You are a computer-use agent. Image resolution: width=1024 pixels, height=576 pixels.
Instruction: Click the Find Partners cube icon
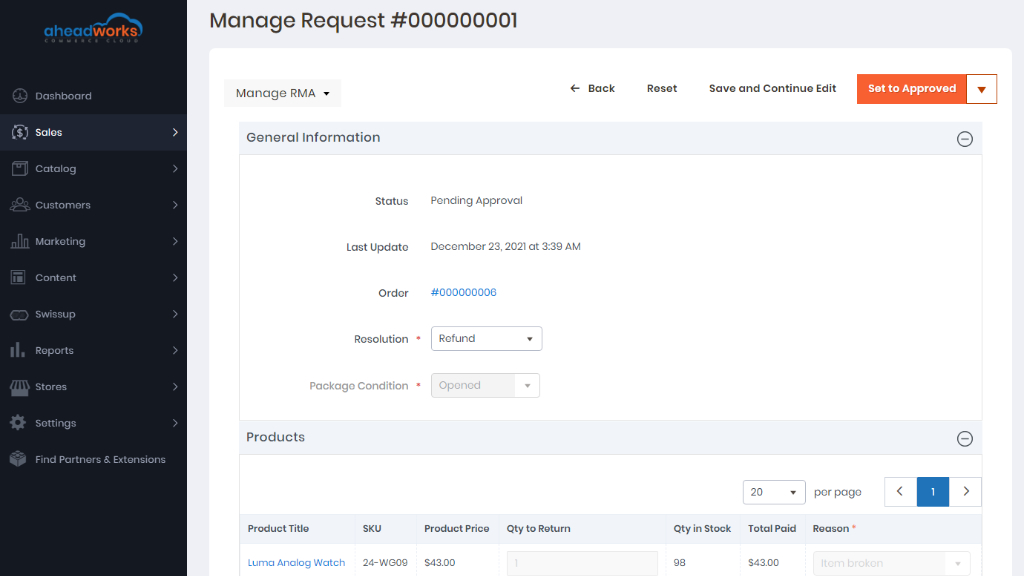pos(18,459)
